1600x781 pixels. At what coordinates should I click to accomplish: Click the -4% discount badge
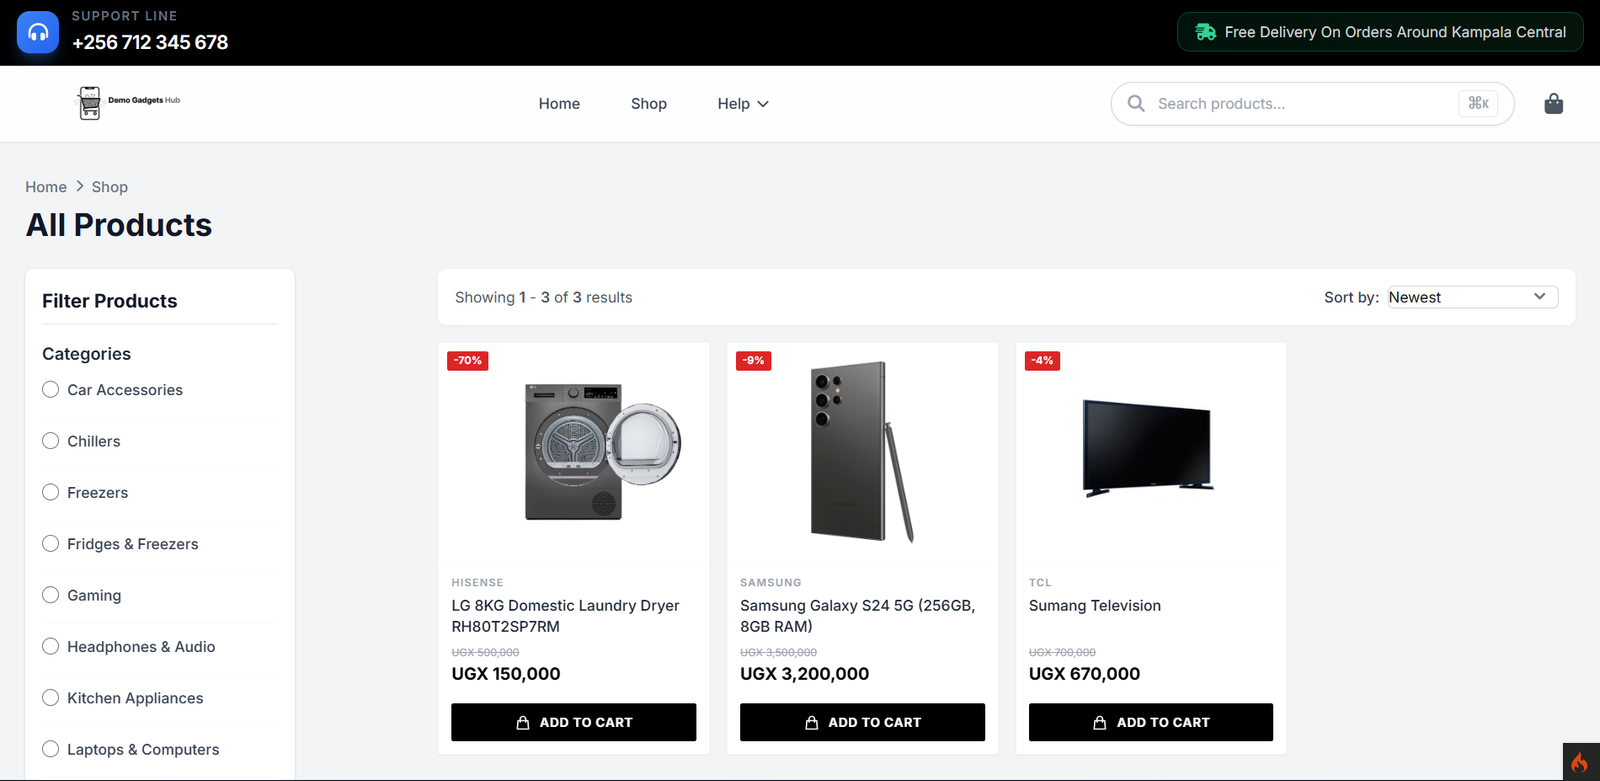click(x=1042, y=360)
